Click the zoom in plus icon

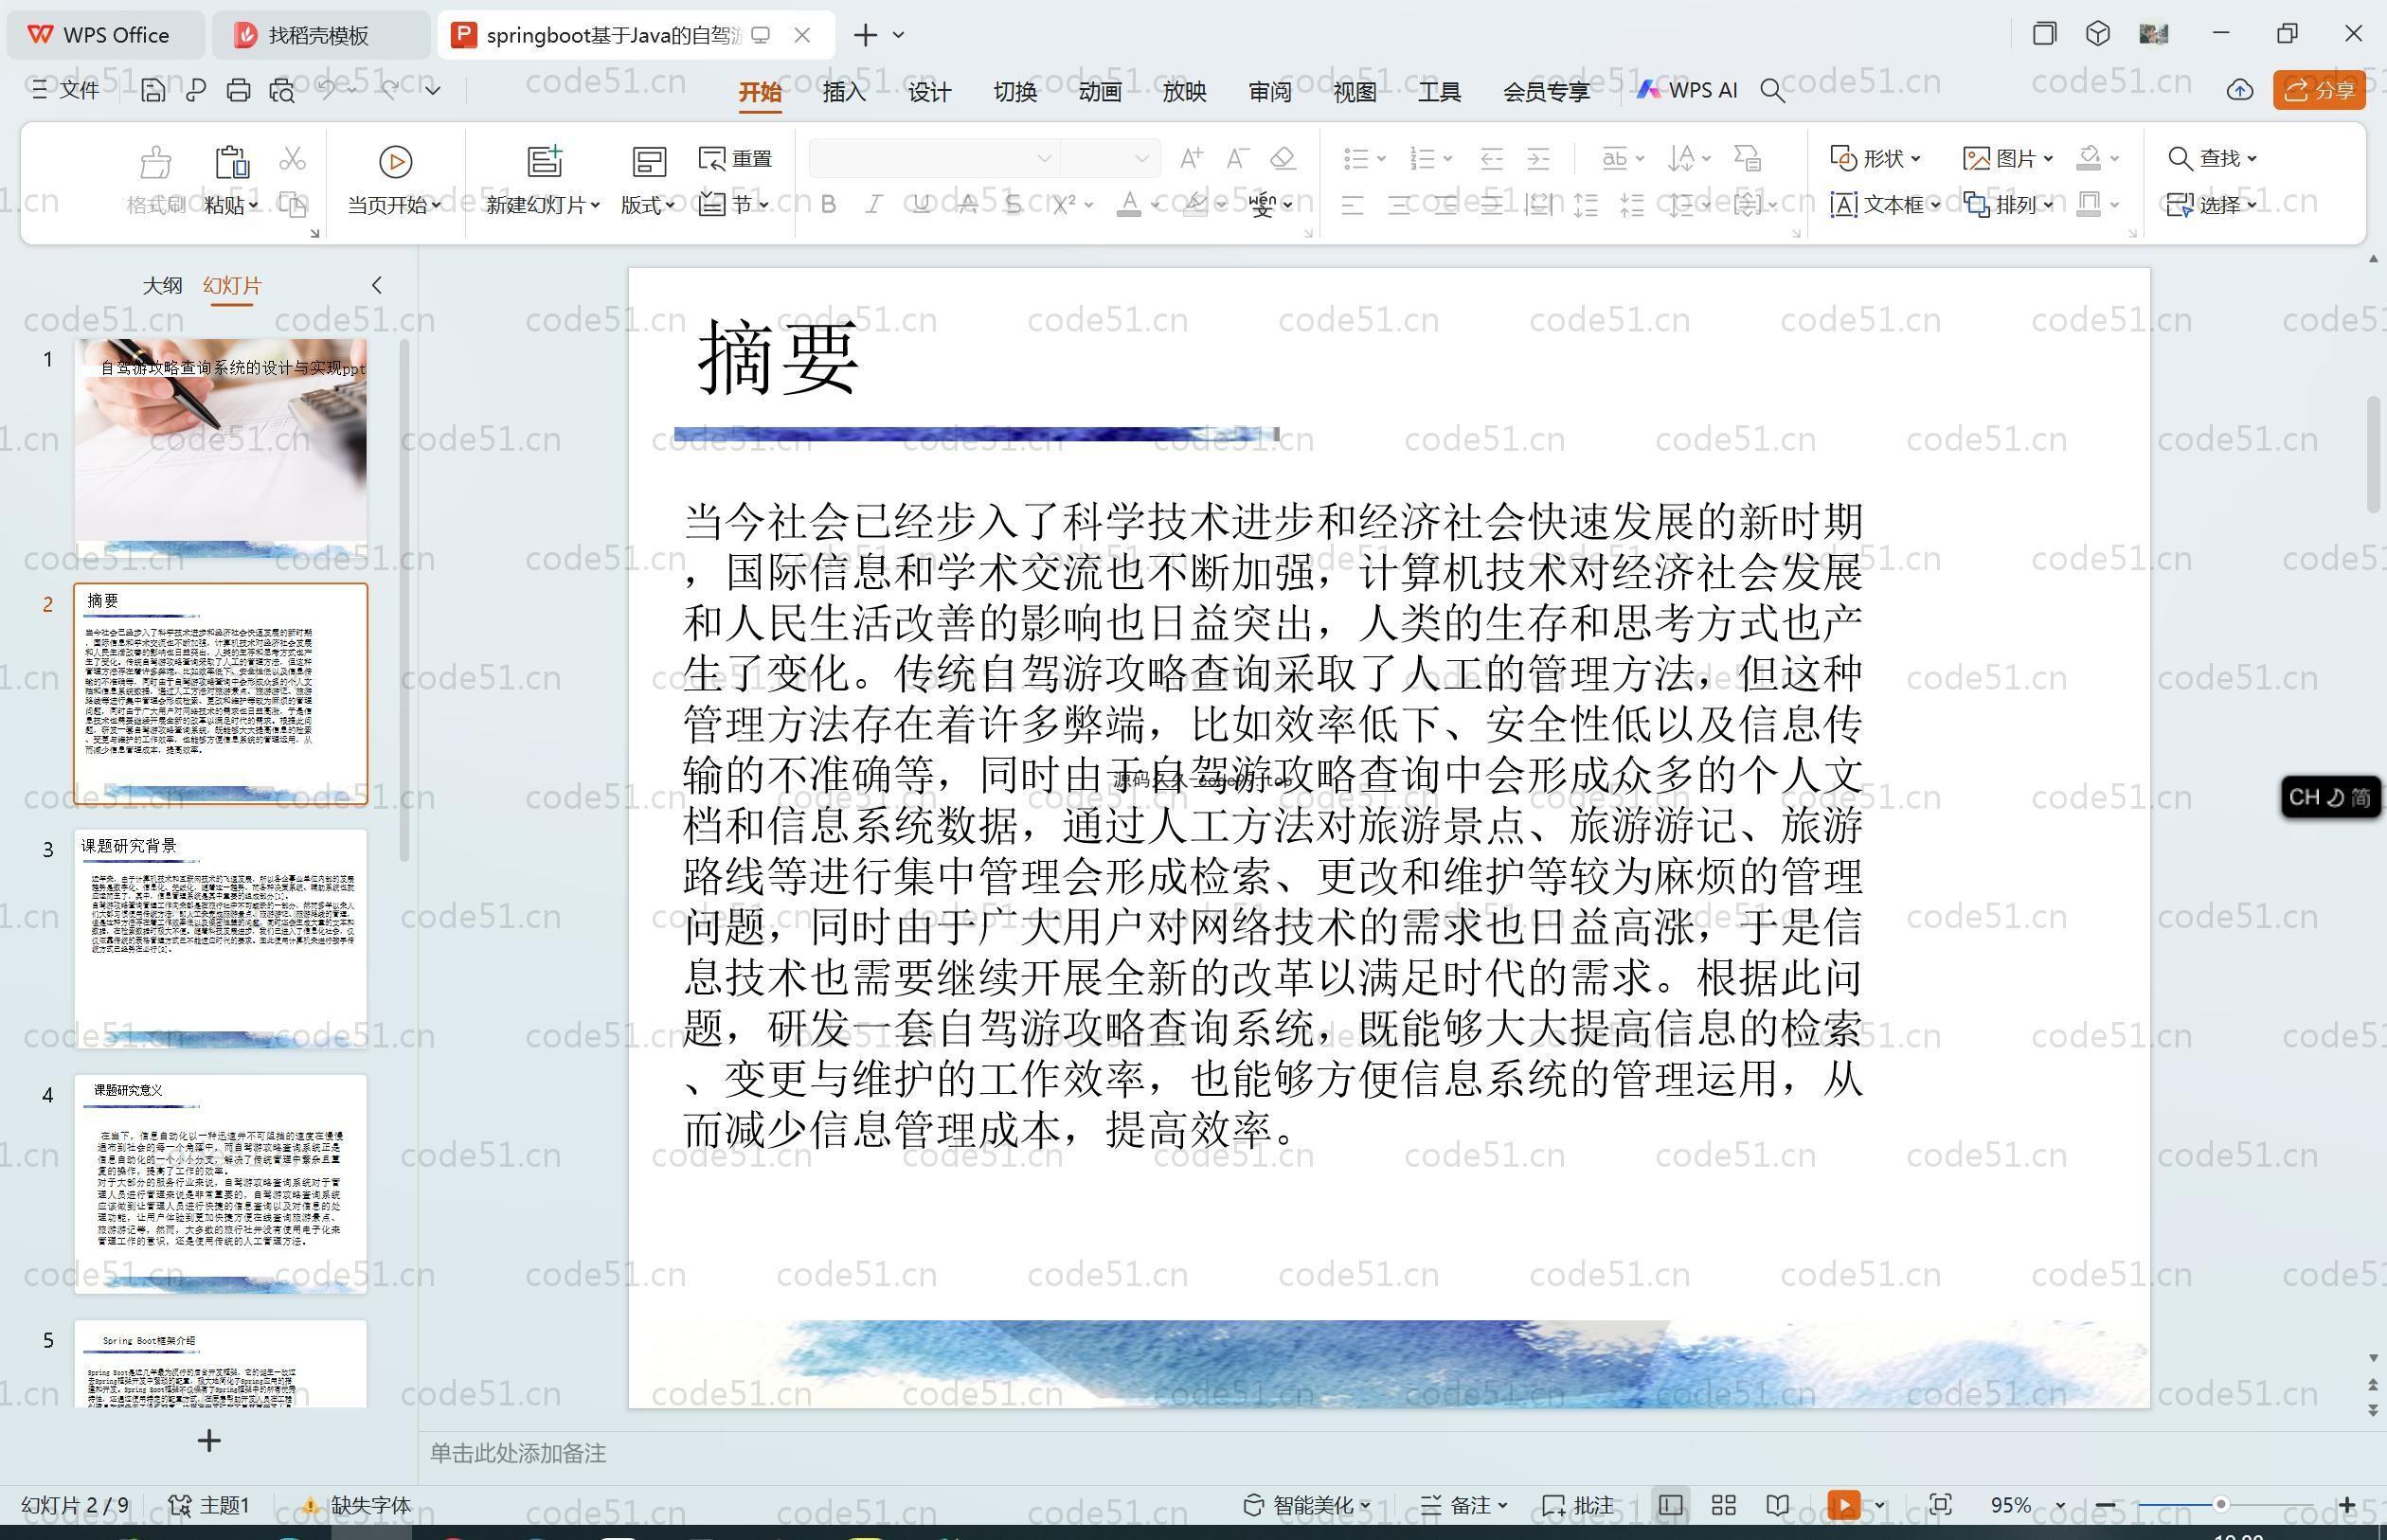pyautogui.click(x=2347, y=1504)
